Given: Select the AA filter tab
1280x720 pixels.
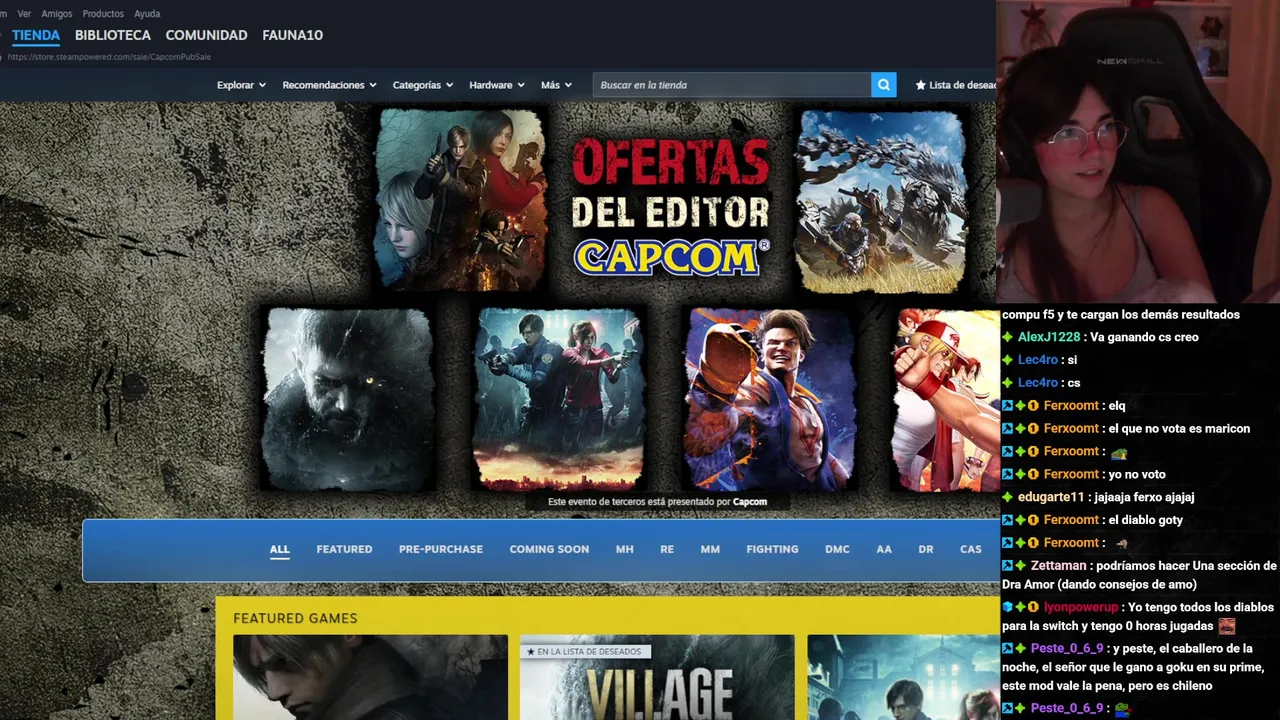Looking at the screenshot, I should [x=884, y=549].
